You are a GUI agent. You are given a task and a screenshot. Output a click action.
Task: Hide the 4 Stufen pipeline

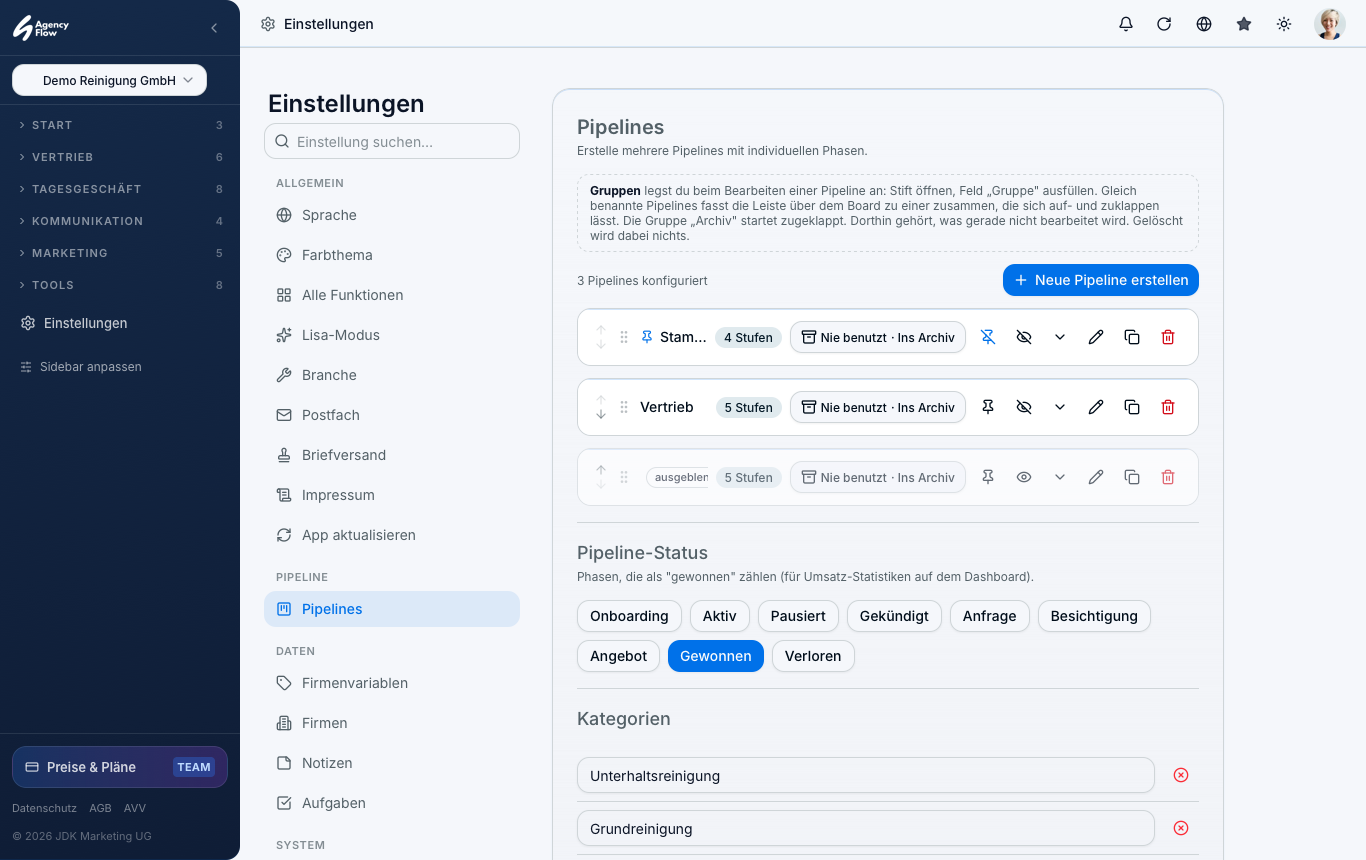[1024, 337]
